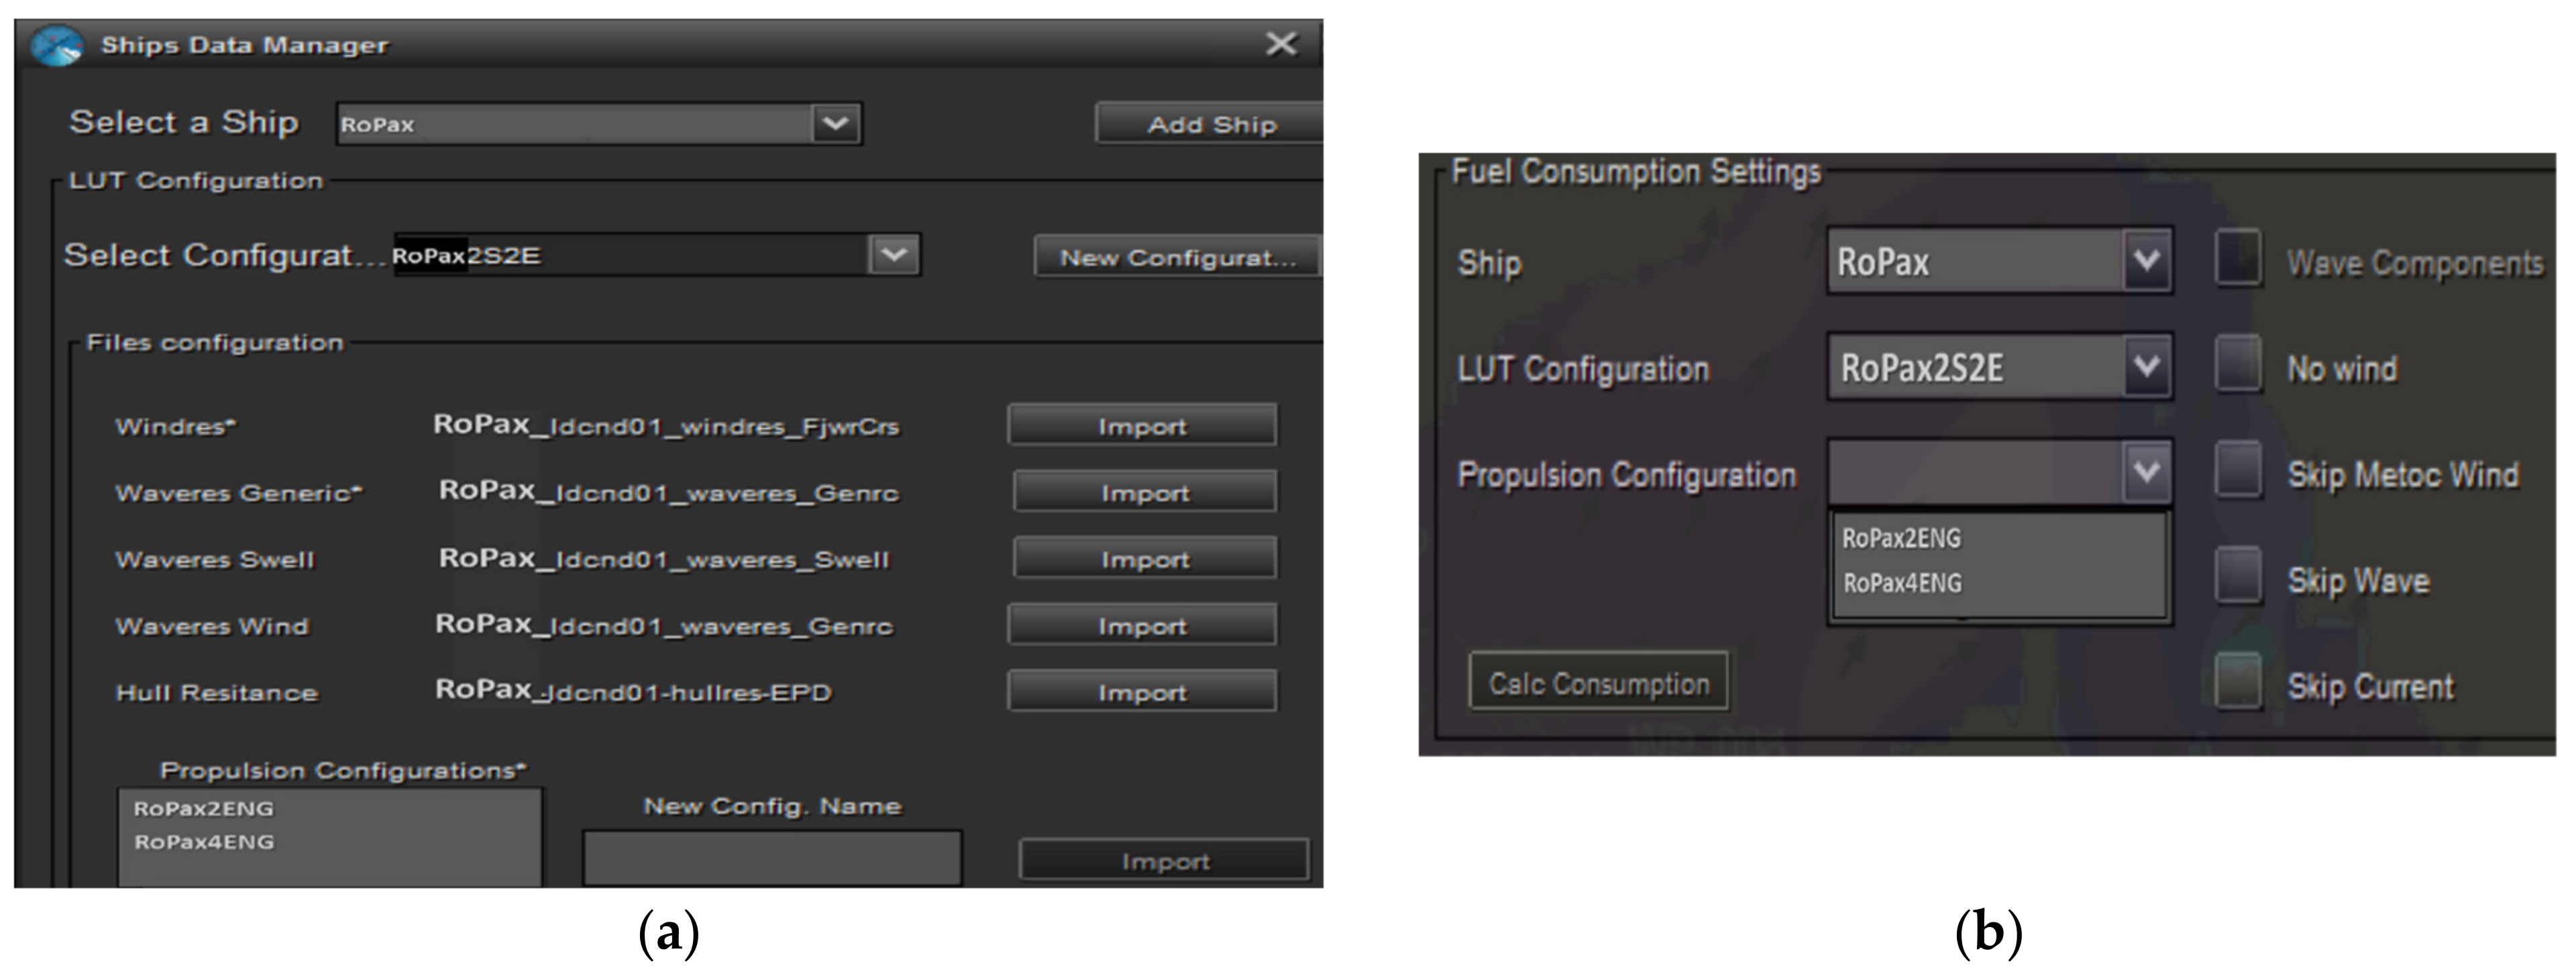This screenshot has height=972, width=2576.
Task: Click the New Config. Name input field
Action: point(772,858)
